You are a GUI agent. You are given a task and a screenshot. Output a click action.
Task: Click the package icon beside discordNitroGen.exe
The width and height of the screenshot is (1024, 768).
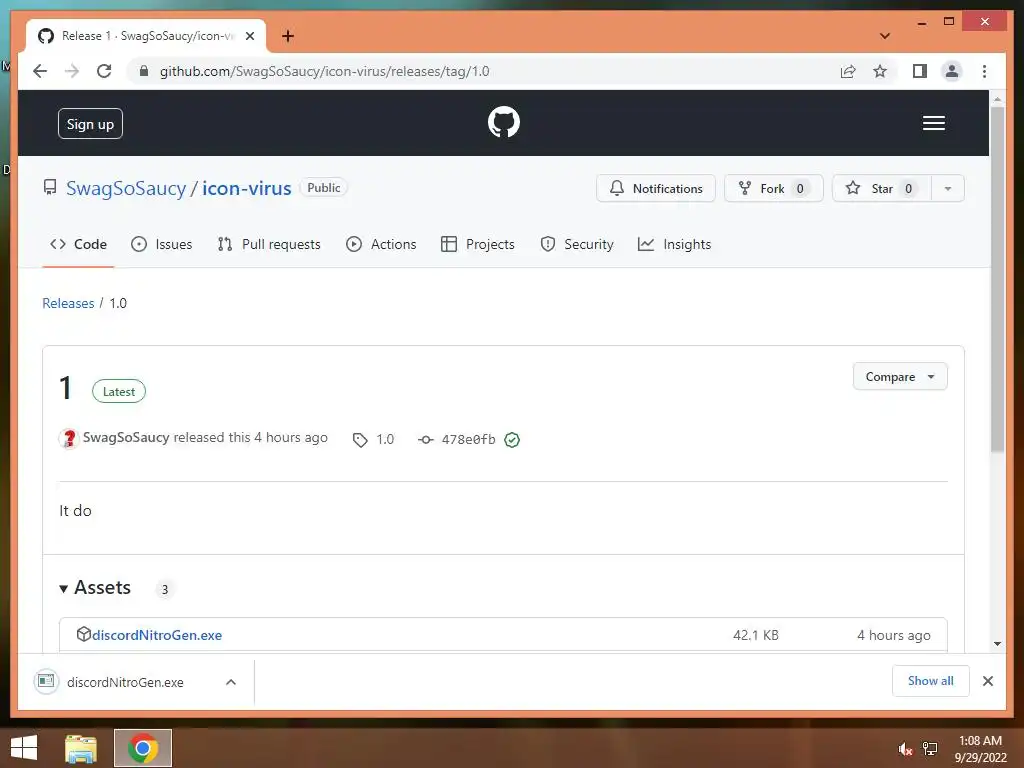(84, 634)
